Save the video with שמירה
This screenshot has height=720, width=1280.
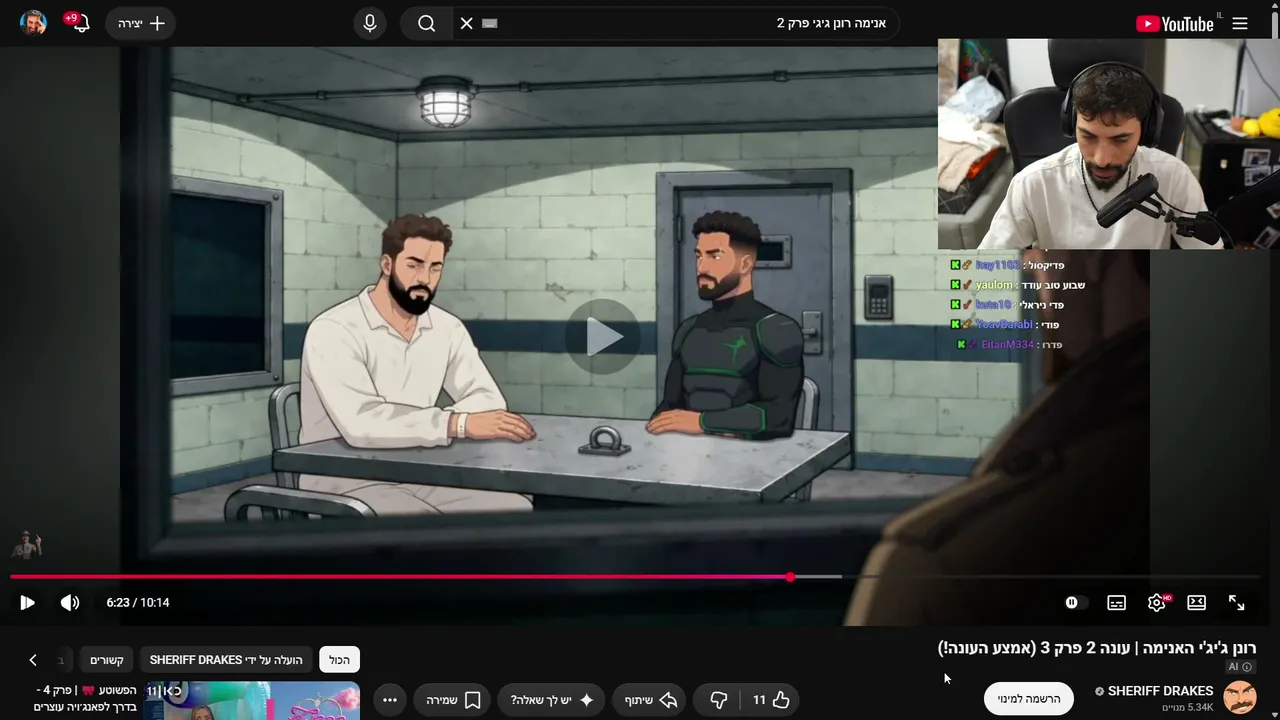pyautogui.click(x=454, y=700)
